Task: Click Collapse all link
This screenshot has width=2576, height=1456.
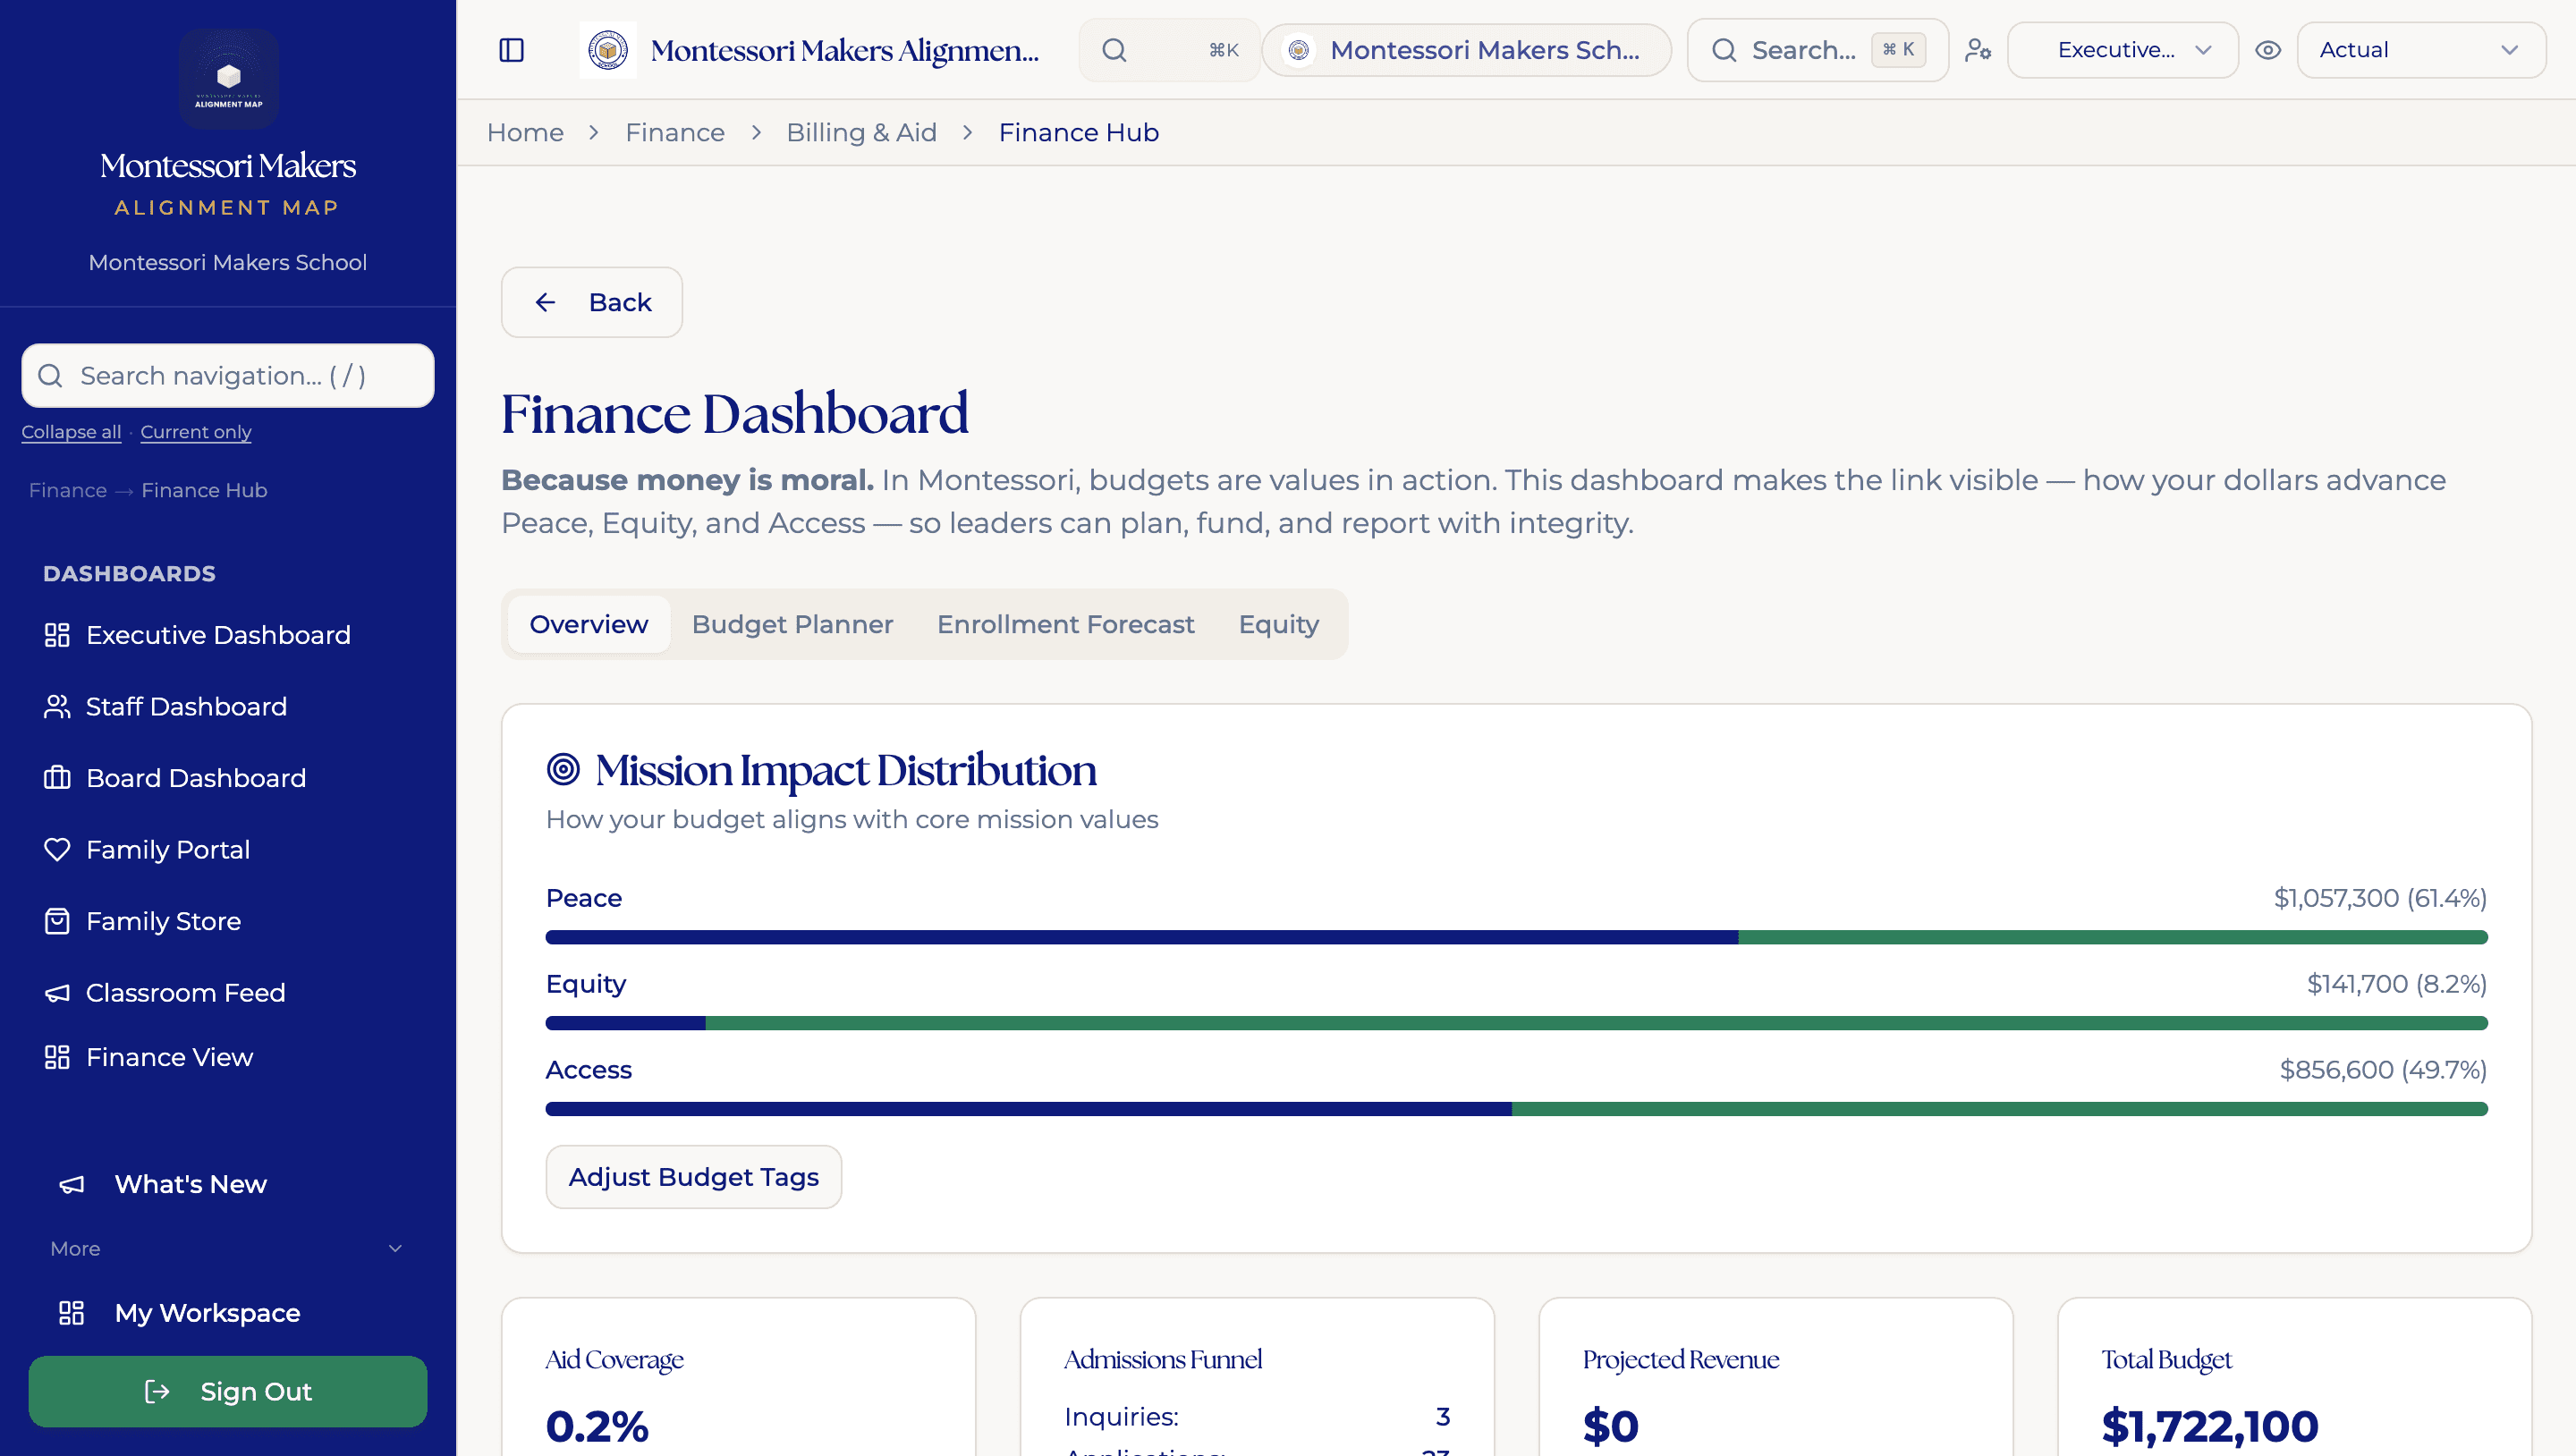Action: point(71,432)
